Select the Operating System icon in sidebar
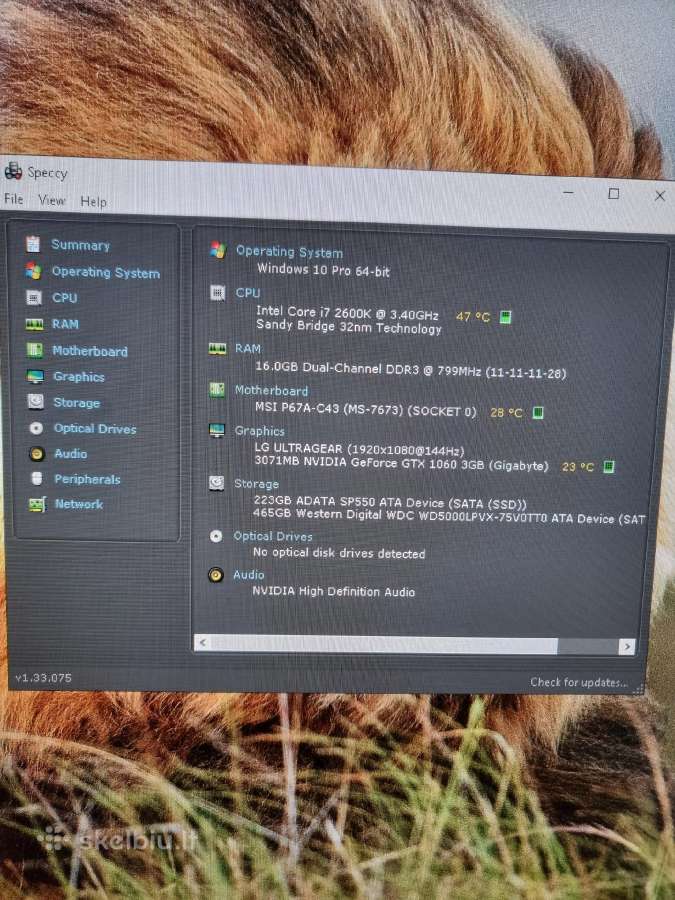675x900 pixels. coord(33,271)
